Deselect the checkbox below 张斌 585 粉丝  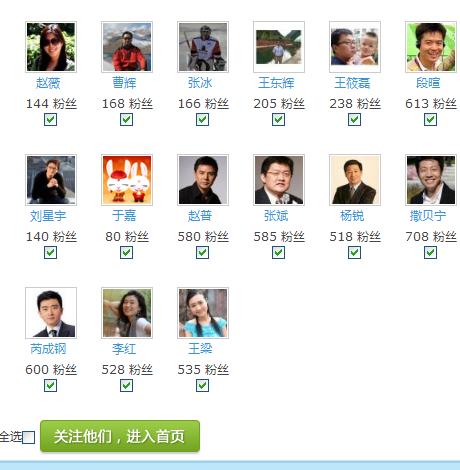tap(279, 252)
